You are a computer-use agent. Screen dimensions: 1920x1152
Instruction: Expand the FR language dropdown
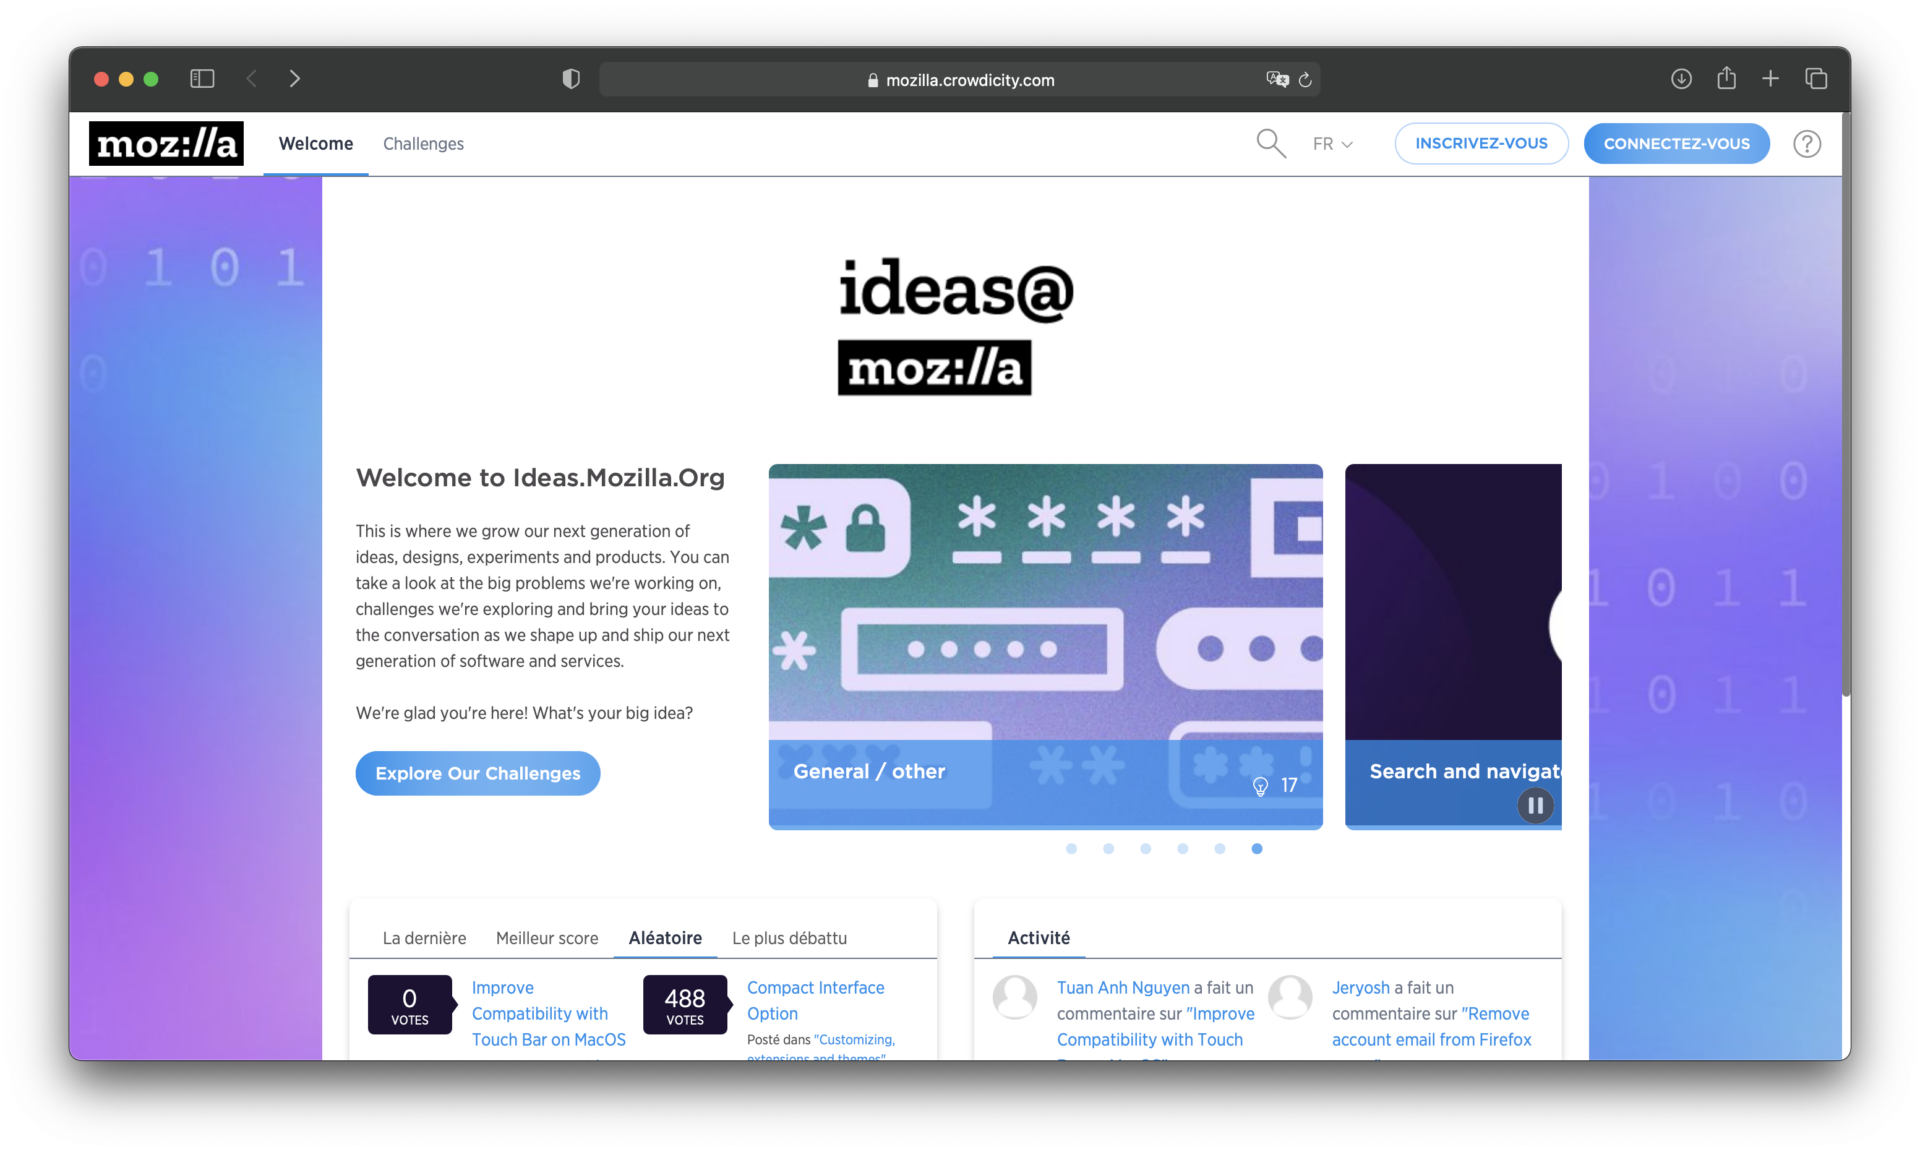click(x=1332, y=144)
